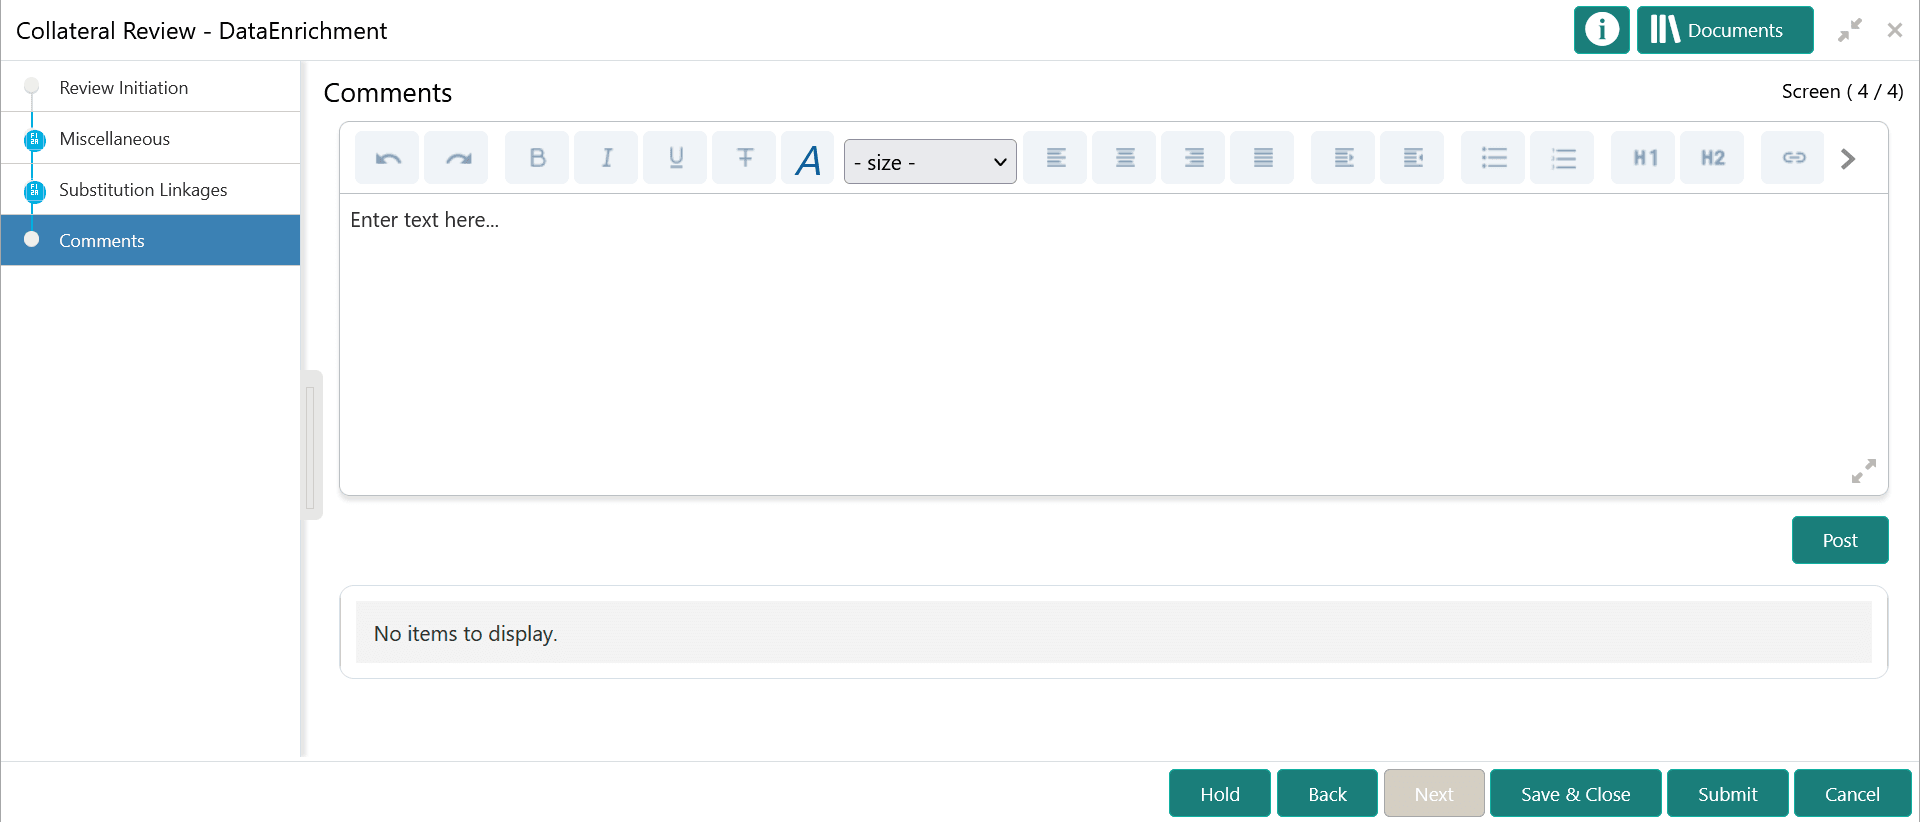Image resolution: width=1920 pixels, height=822 pixels.
Task: Toggle bold formatting
Action: [537, 158]
